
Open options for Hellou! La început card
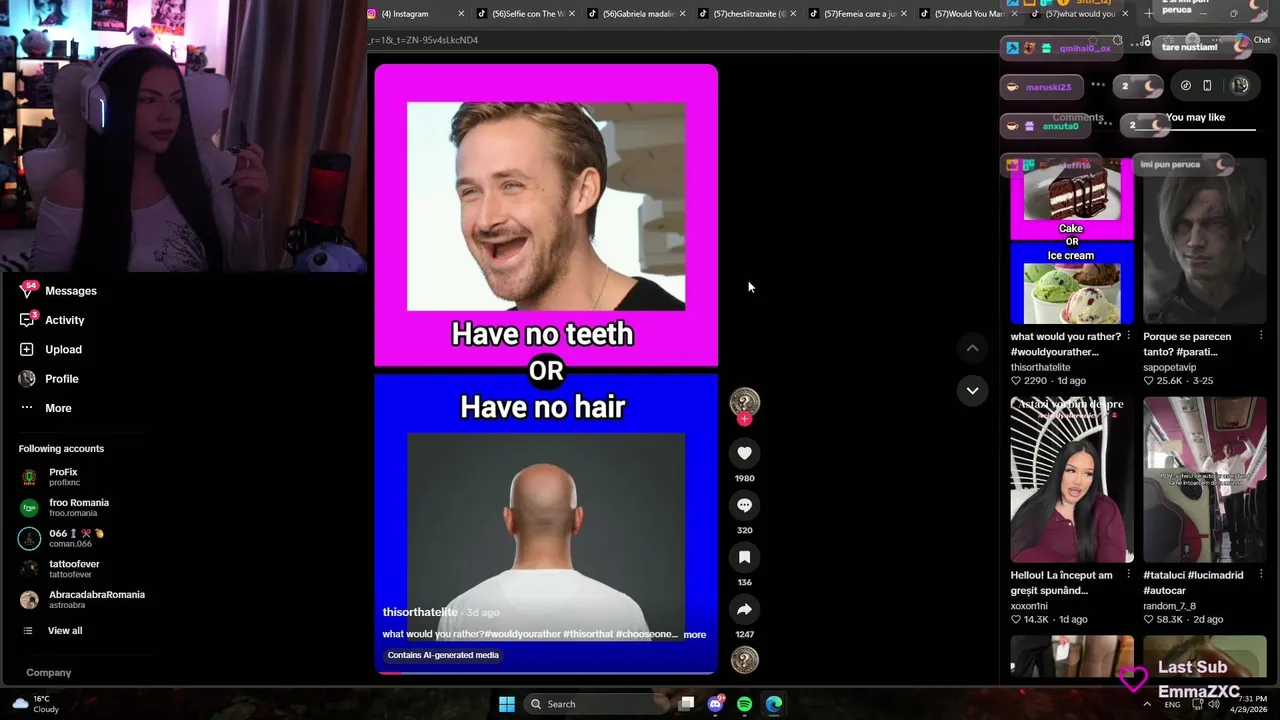tap(1128, 575)
